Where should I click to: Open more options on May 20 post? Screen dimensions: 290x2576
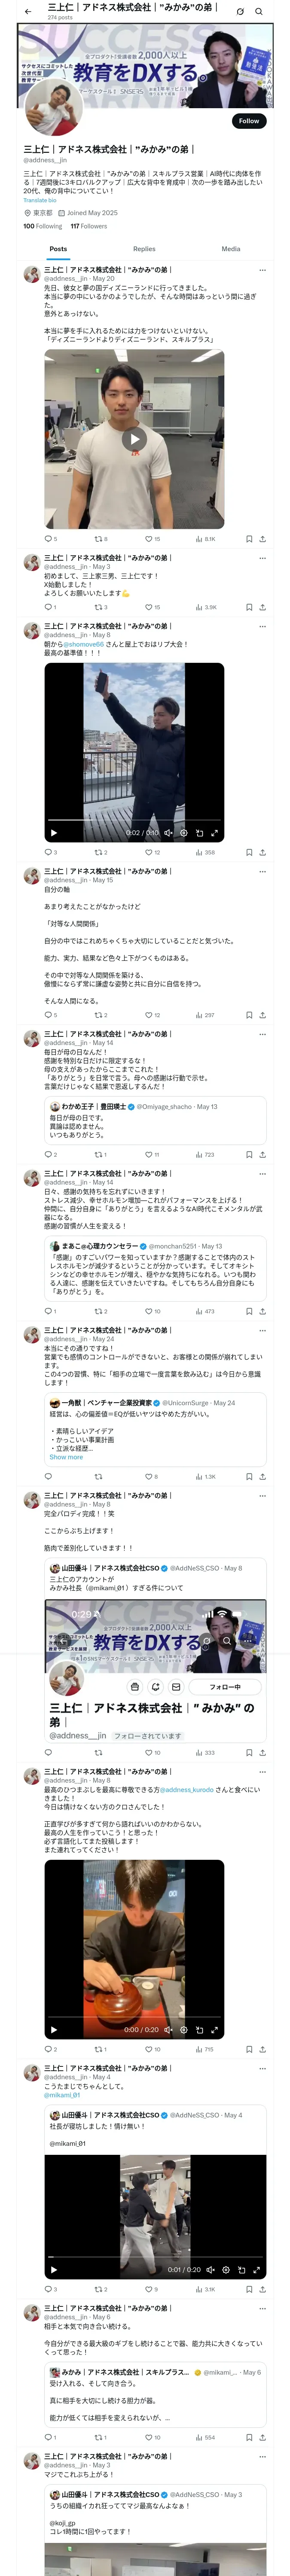[x=262, y=270]
